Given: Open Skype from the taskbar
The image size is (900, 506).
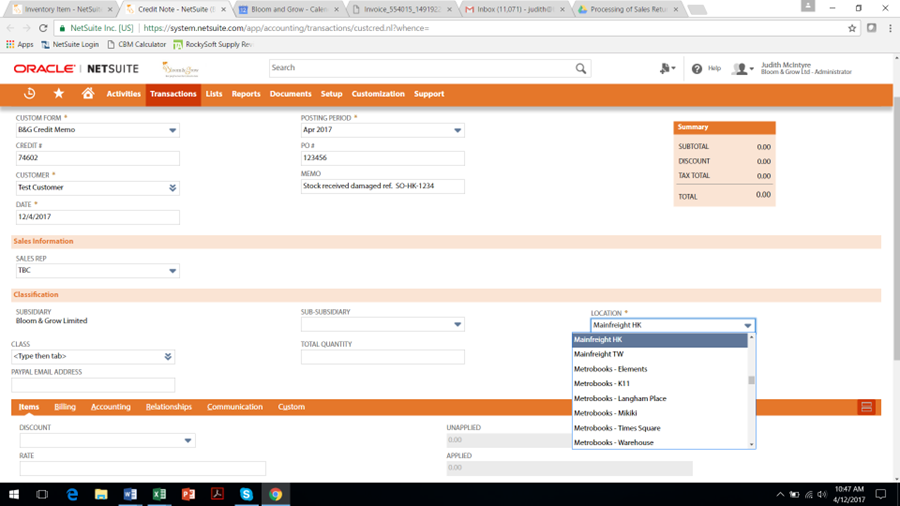Looking at the screenshot, I should (x=246, y=495).
